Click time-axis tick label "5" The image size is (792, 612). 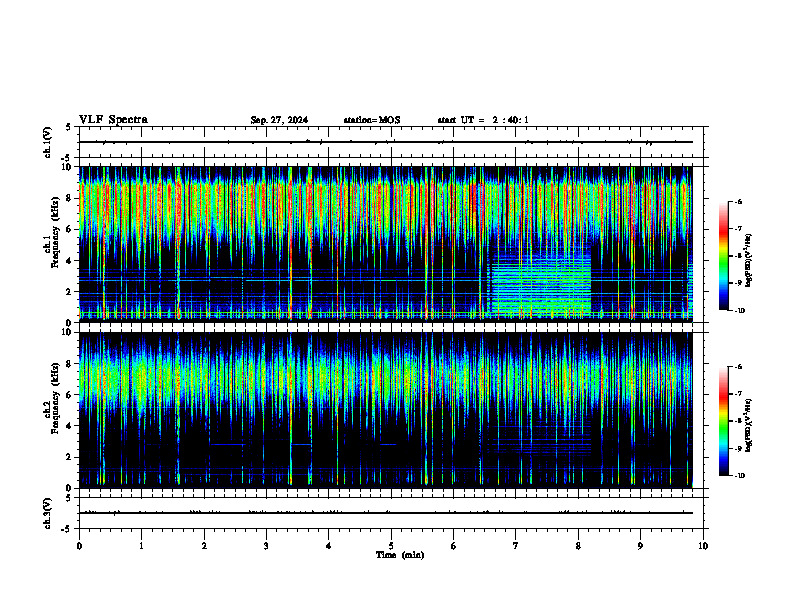pyautogui.click(x=391, y=546)
